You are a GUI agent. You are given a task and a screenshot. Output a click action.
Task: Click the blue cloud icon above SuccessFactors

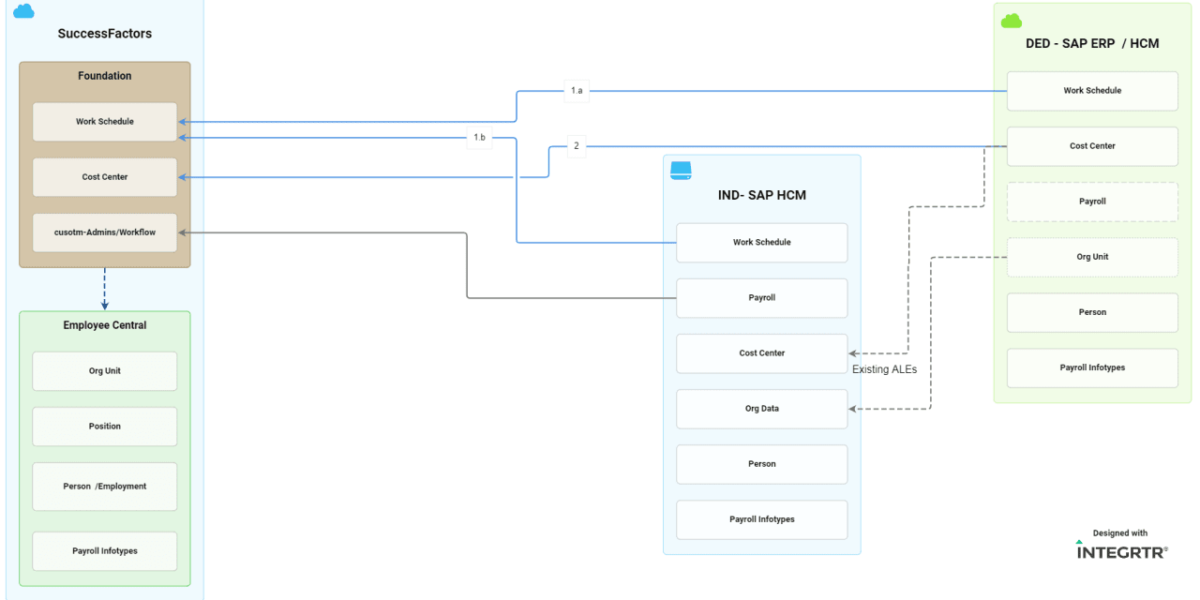(23, 11)
